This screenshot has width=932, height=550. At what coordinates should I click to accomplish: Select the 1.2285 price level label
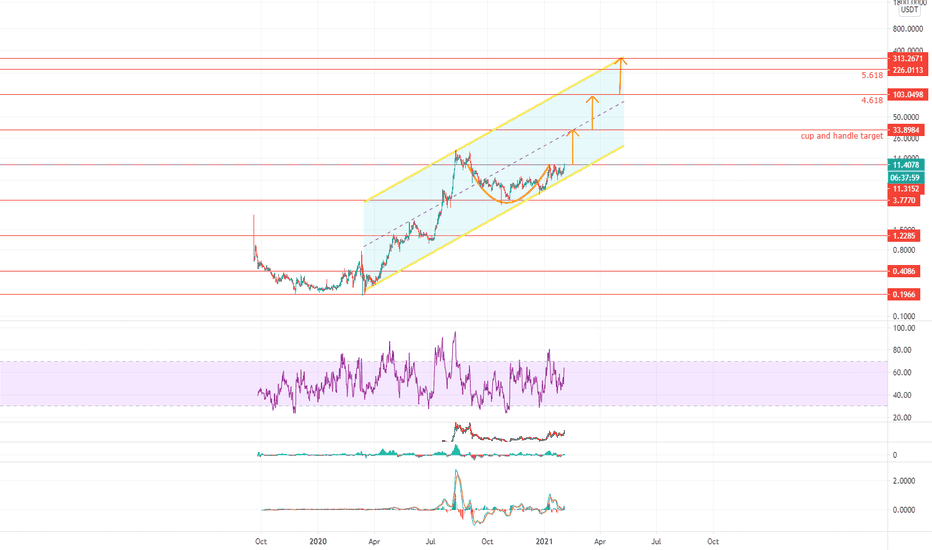903,236
